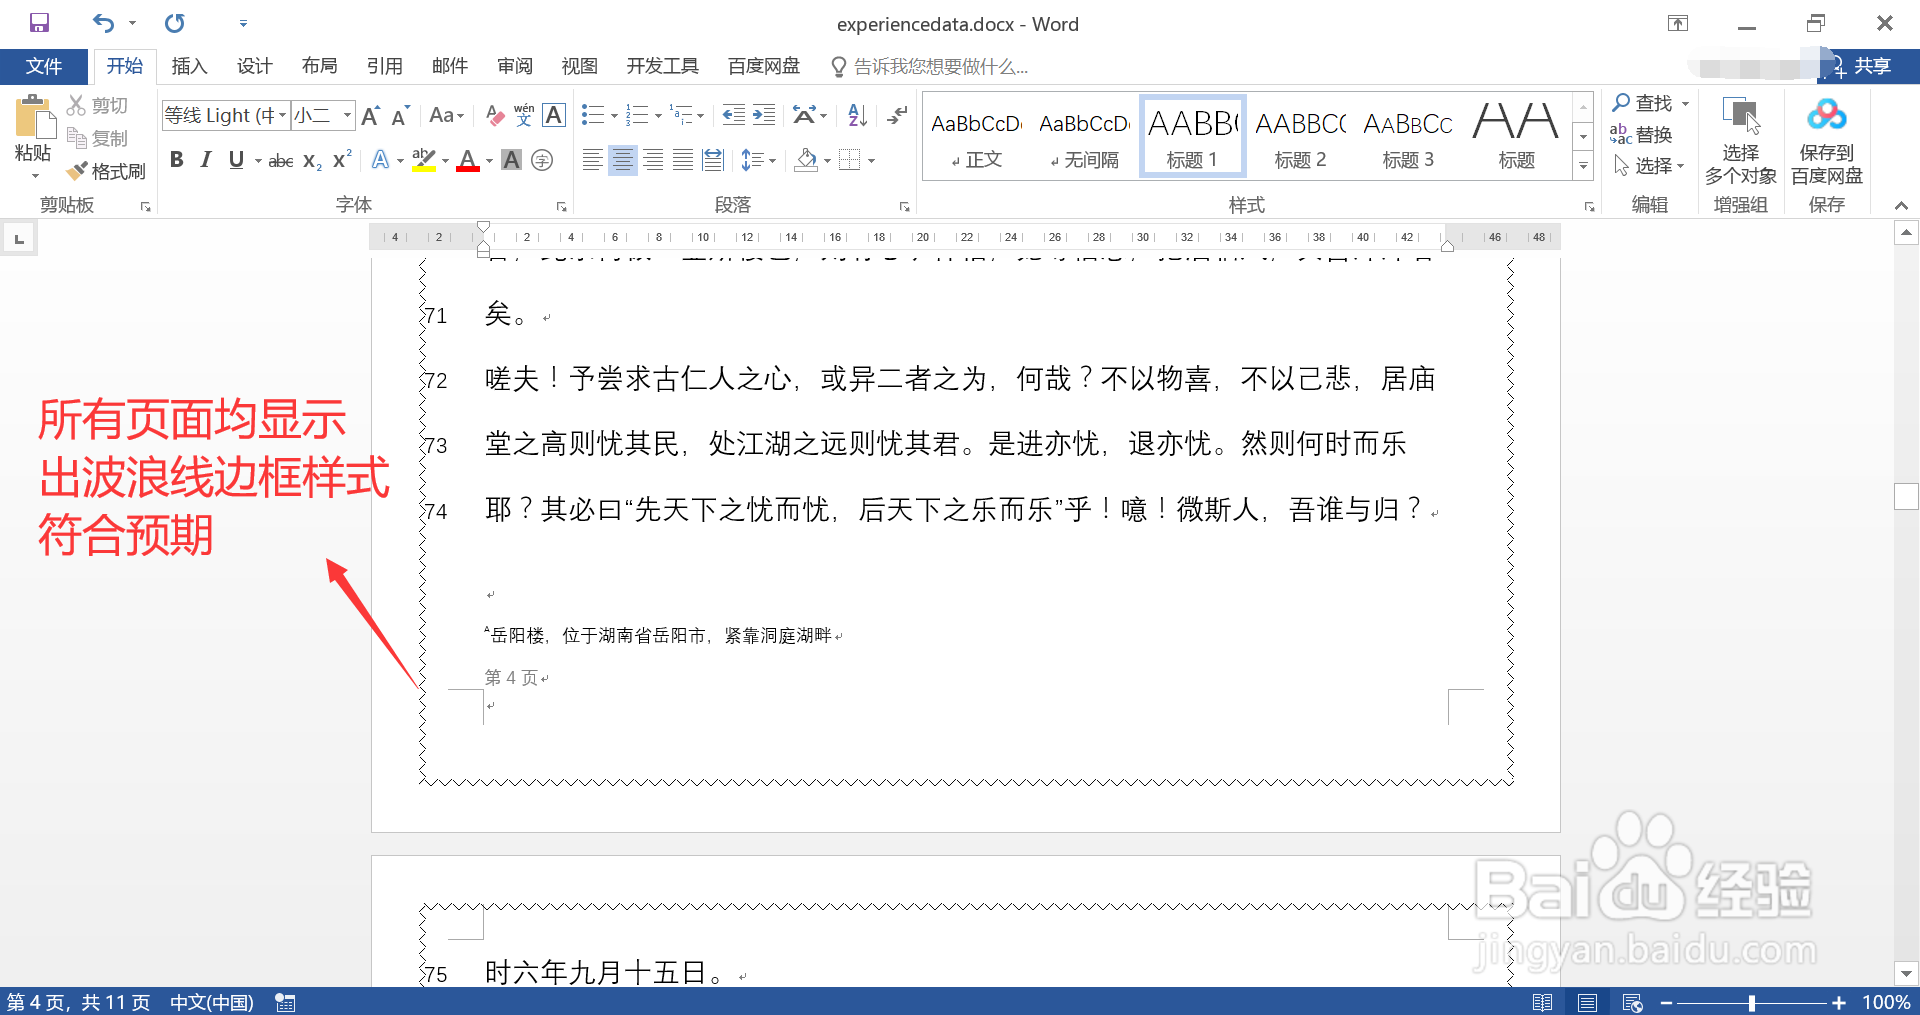This screenshot has width=1920, height=1015.
Task: Shrink font size with the smaller A icon
Action: coord(400,115)
